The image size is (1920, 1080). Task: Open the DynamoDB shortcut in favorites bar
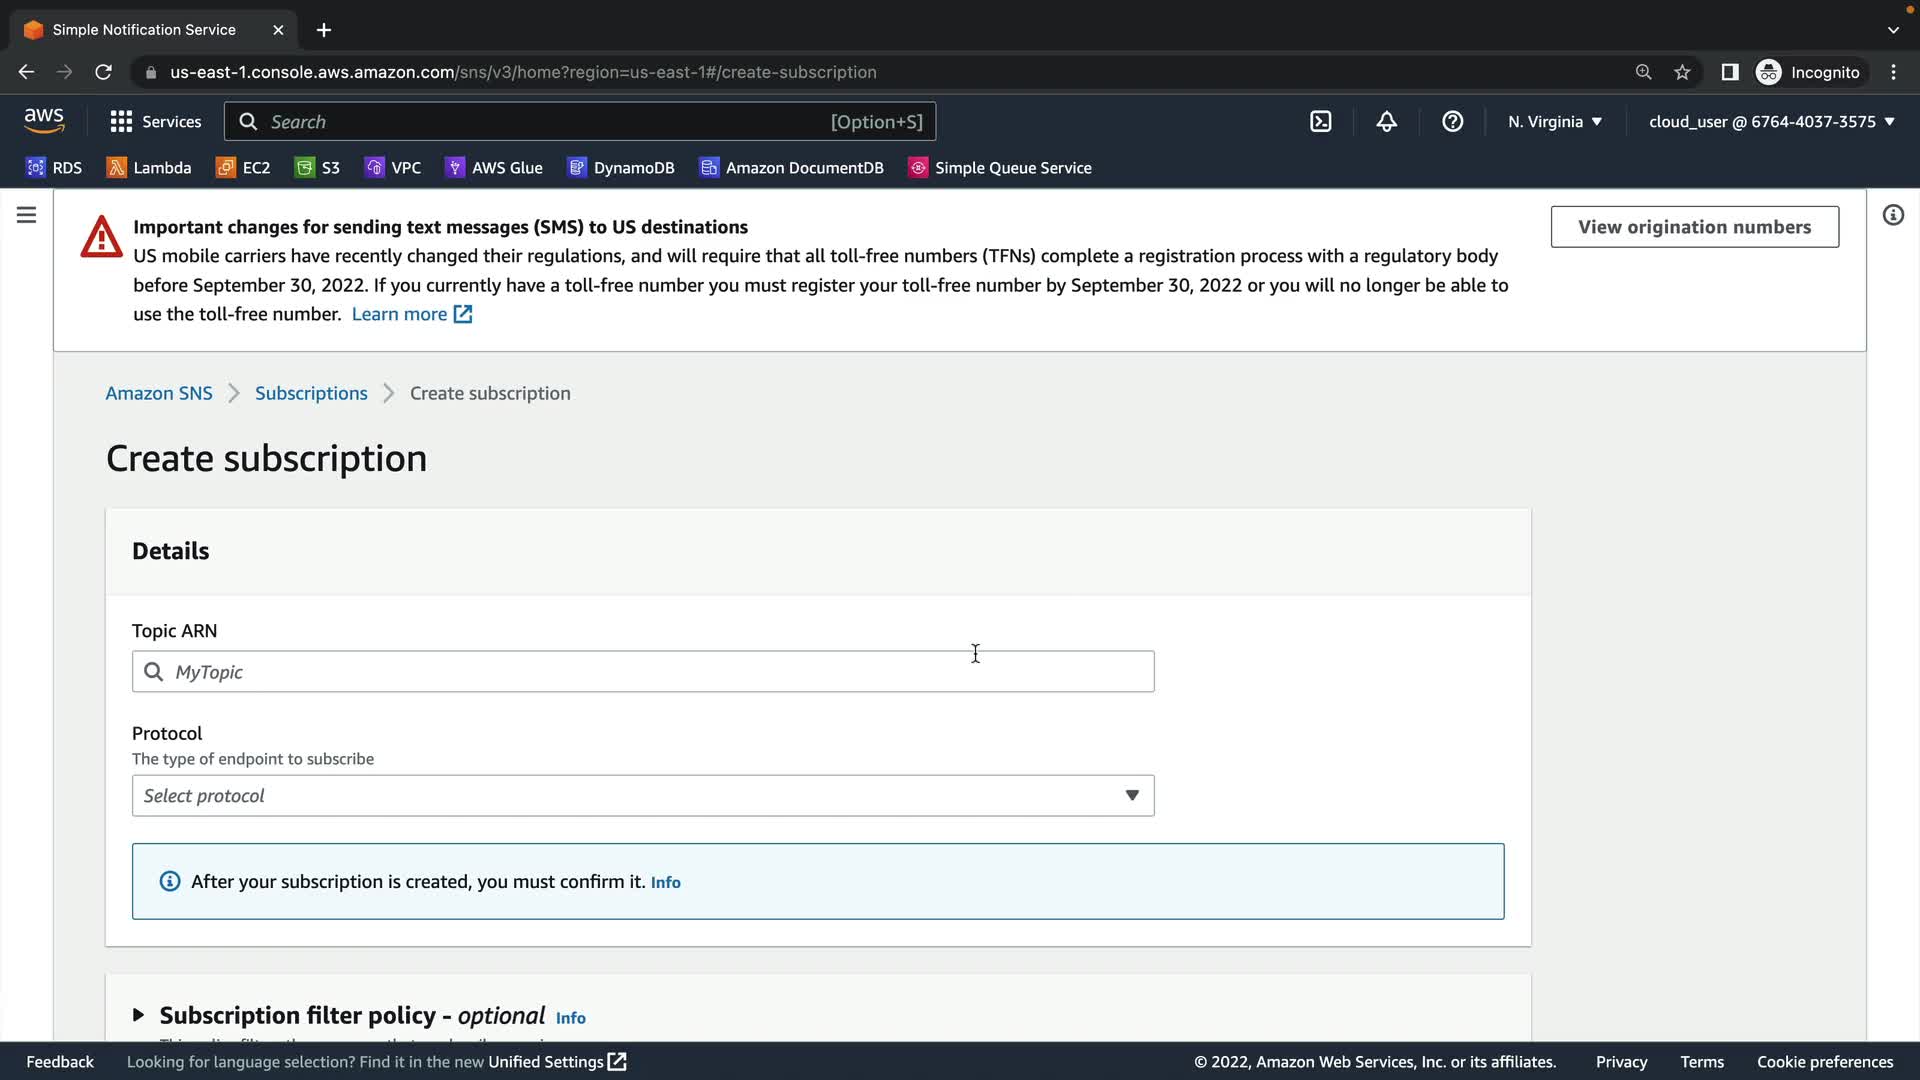621,168
